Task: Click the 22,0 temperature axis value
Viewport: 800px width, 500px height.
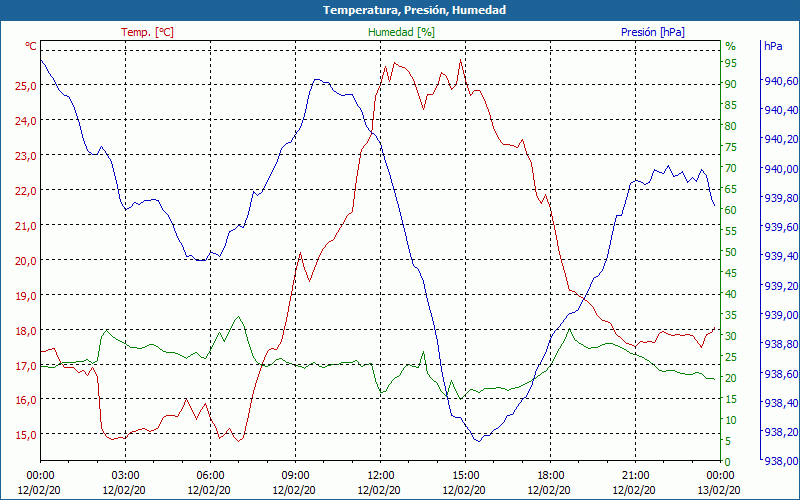Action: (26, 191)
